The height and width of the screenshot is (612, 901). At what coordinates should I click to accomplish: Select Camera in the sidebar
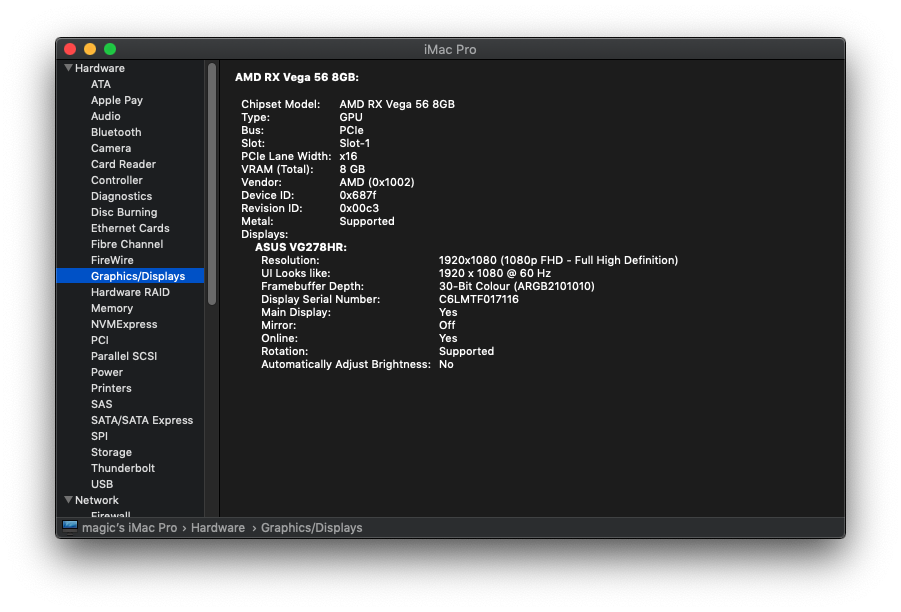pos(111,148)
